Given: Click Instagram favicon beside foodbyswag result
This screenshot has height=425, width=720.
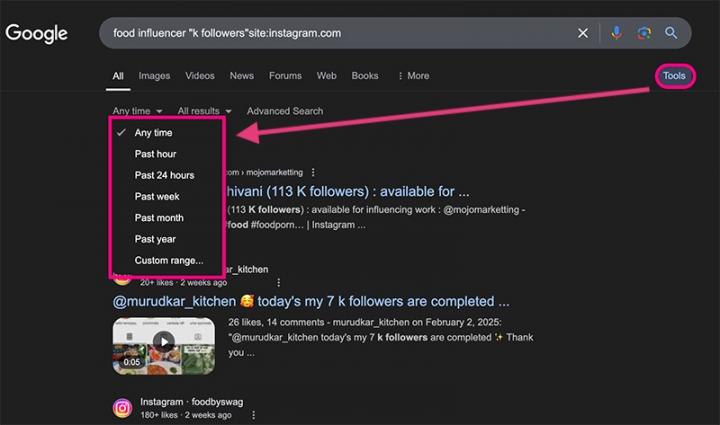Looking at the screenshot, I should (x=123, y=408).
